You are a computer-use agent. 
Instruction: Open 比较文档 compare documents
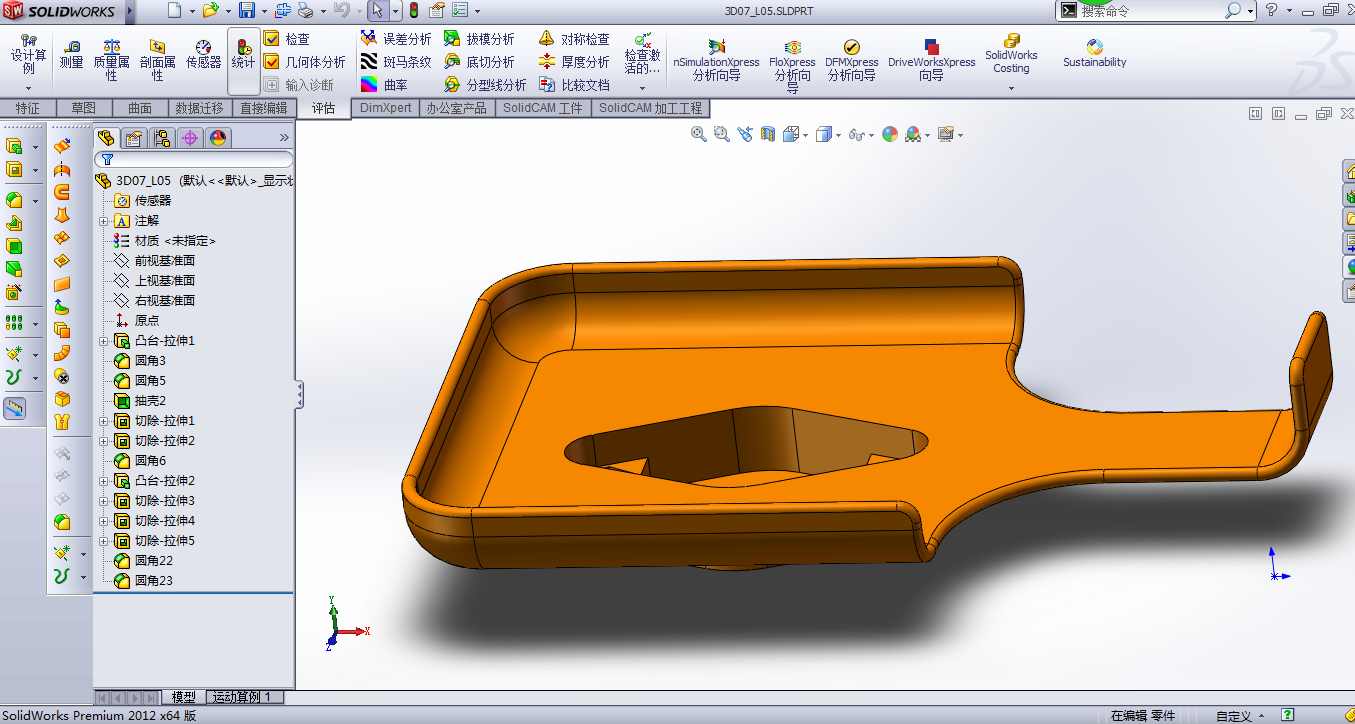pos(574,85)
